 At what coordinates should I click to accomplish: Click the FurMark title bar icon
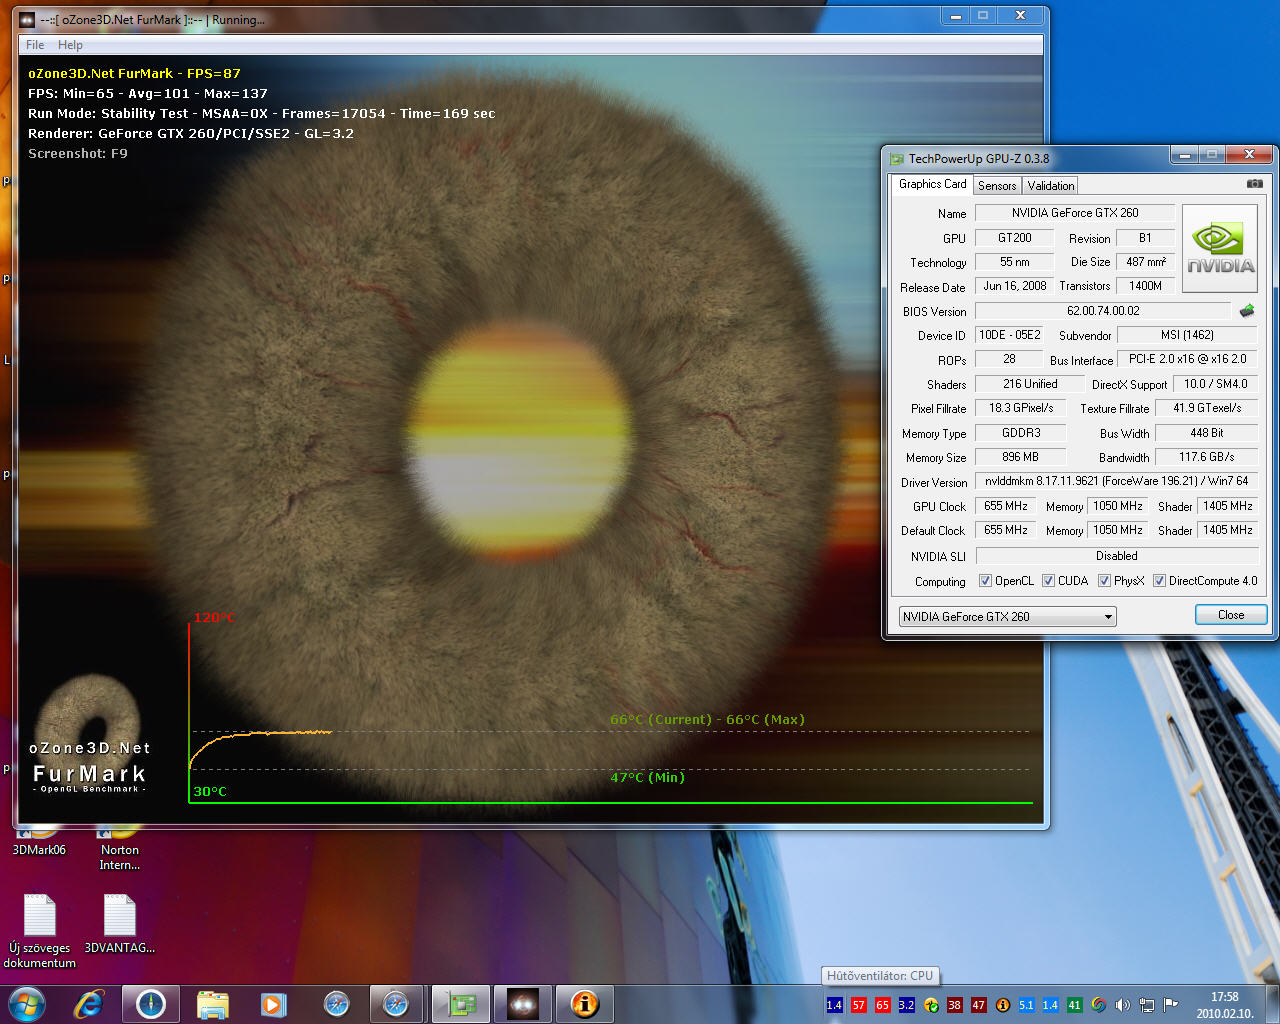click(x=27, y=19)
